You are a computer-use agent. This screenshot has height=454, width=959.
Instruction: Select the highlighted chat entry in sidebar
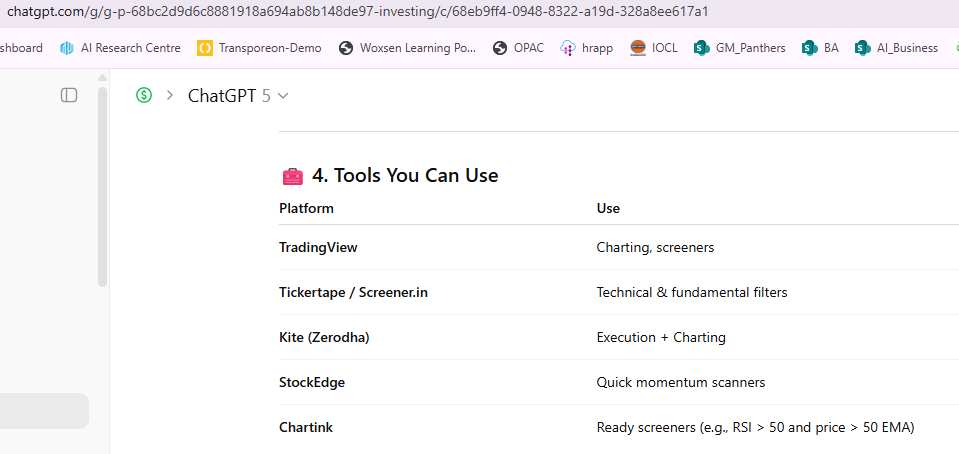click(x=44, y=411)
